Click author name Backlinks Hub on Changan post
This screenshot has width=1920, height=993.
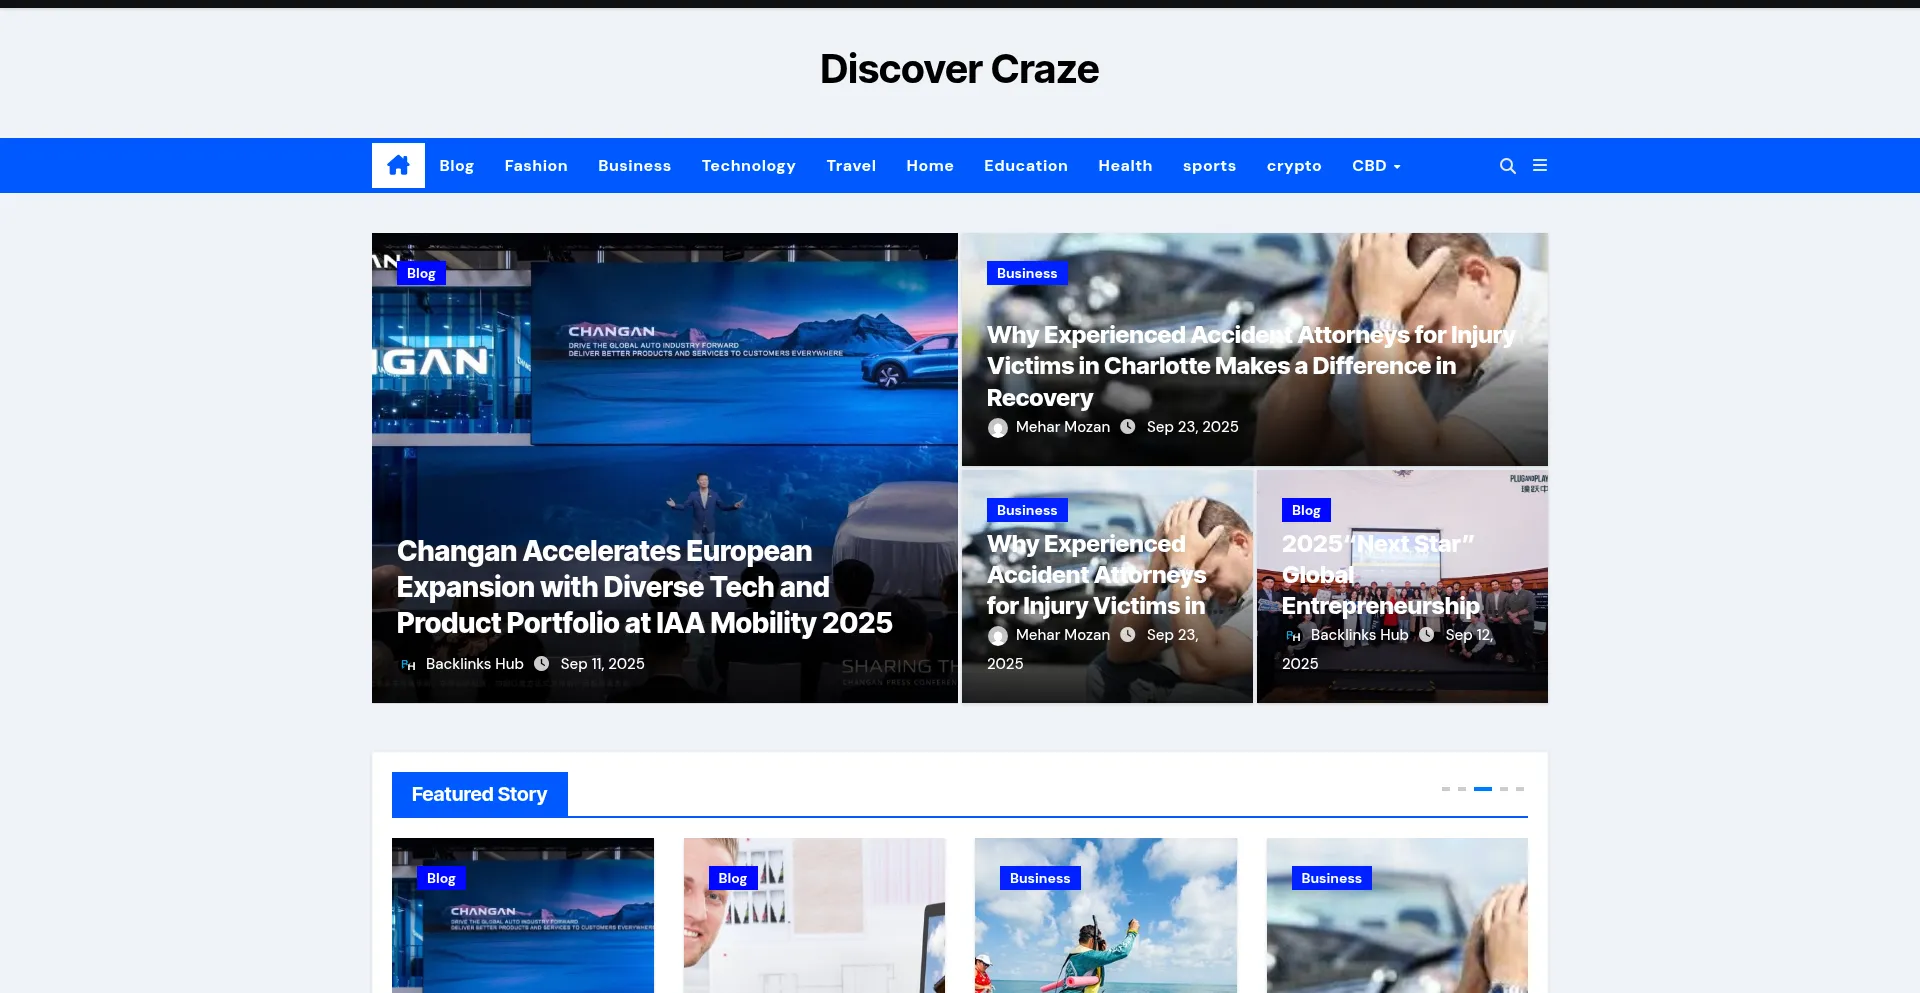(474, 664)
